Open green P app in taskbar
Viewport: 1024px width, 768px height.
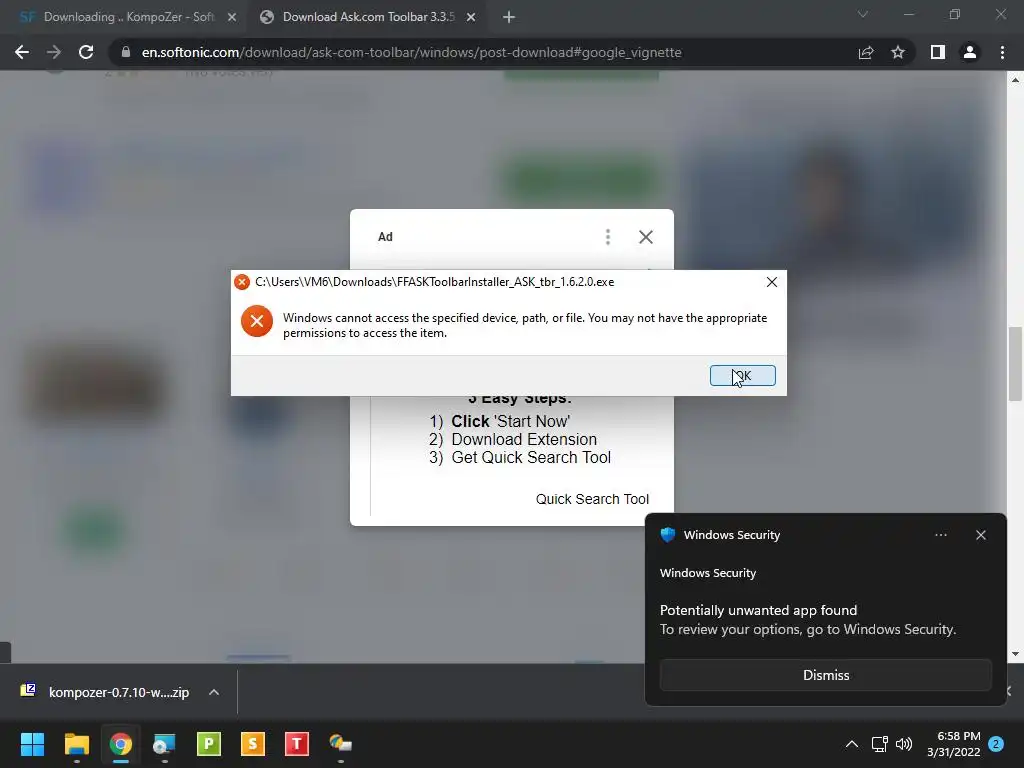click(209, 744)
